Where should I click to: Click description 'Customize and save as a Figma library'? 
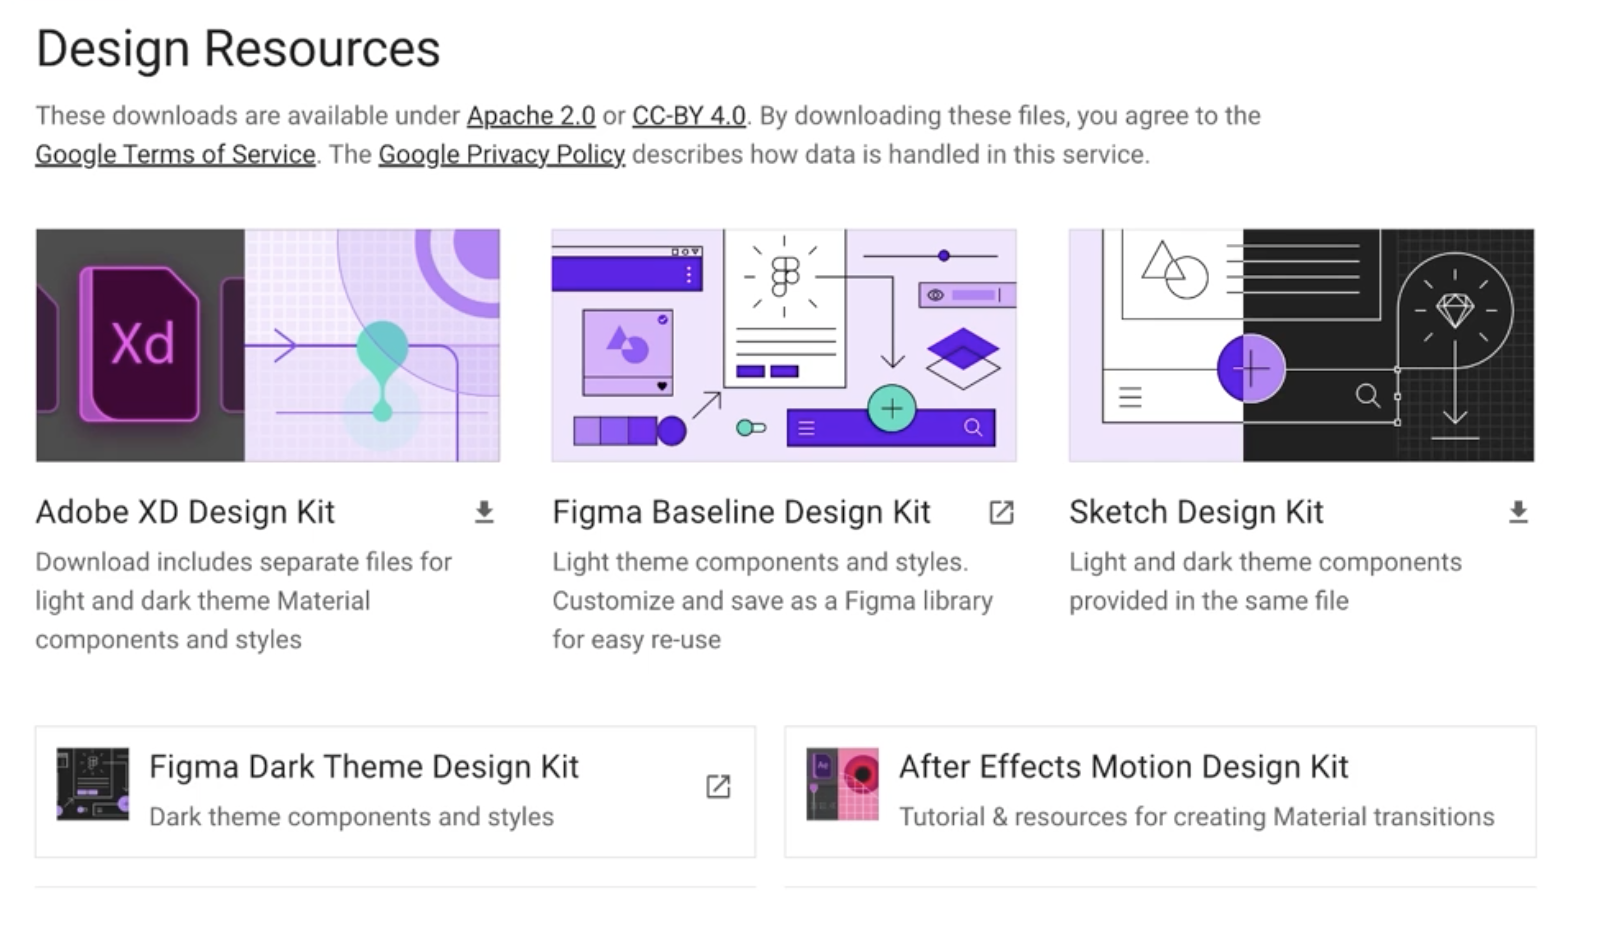tap(772, 601)
